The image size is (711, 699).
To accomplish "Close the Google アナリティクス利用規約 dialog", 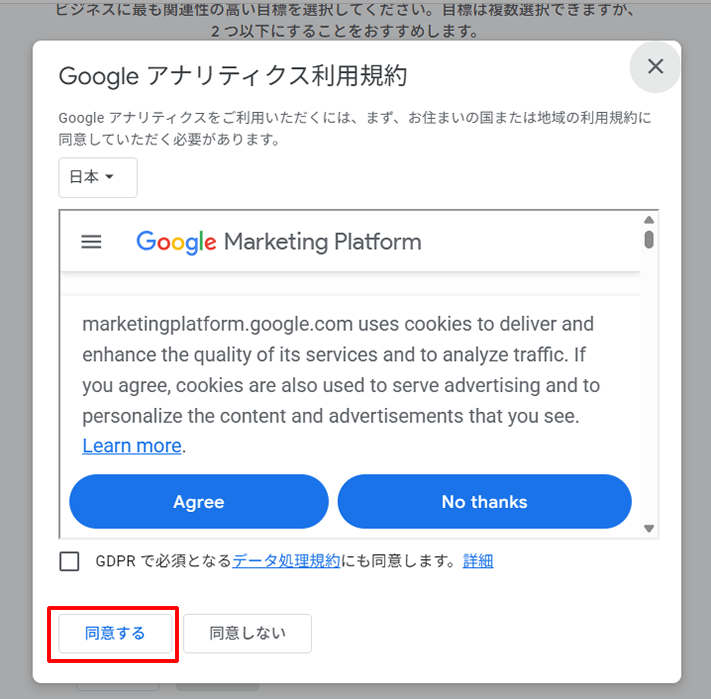I will click(x=655, y=67).
